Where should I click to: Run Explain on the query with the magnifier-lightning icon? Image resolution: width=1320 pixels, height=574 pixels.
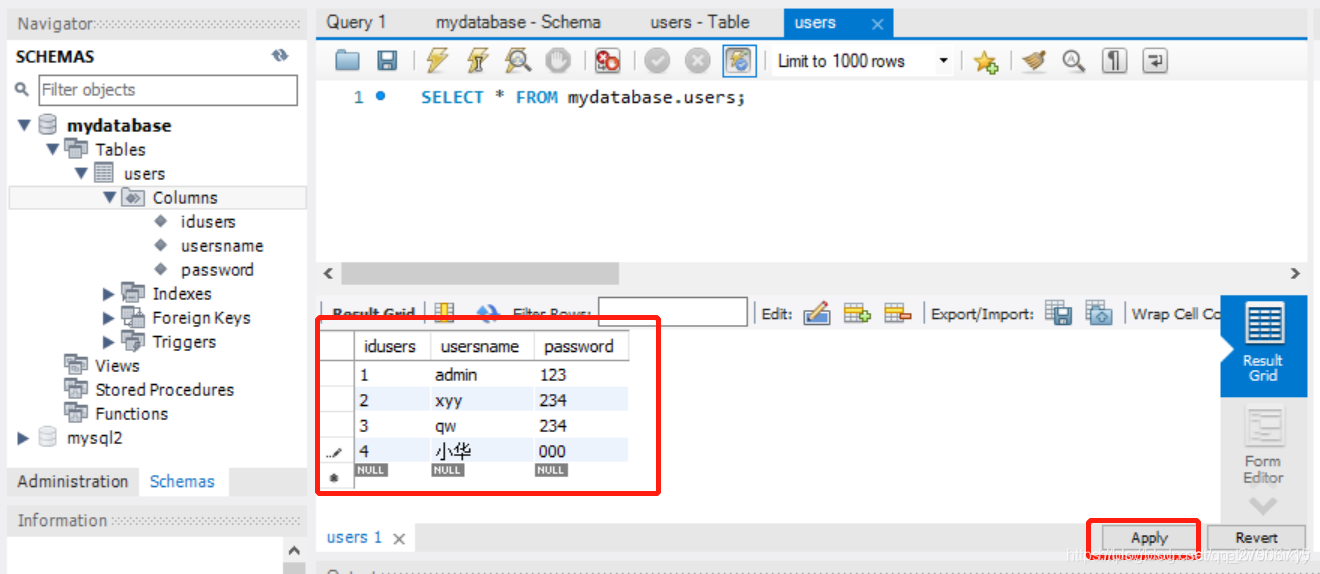click(517, 61)
